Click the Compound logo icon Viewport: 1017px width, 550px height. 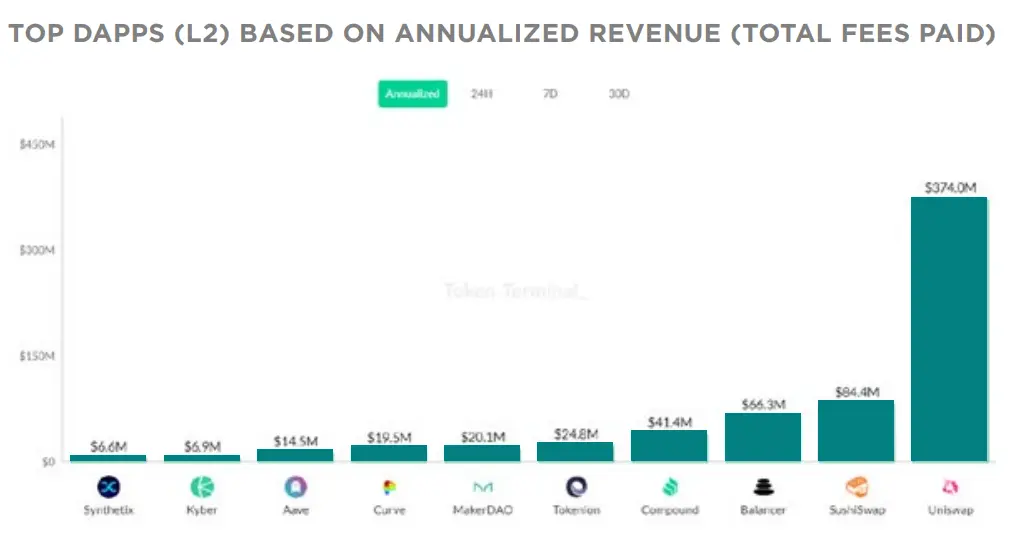[670, 486]
